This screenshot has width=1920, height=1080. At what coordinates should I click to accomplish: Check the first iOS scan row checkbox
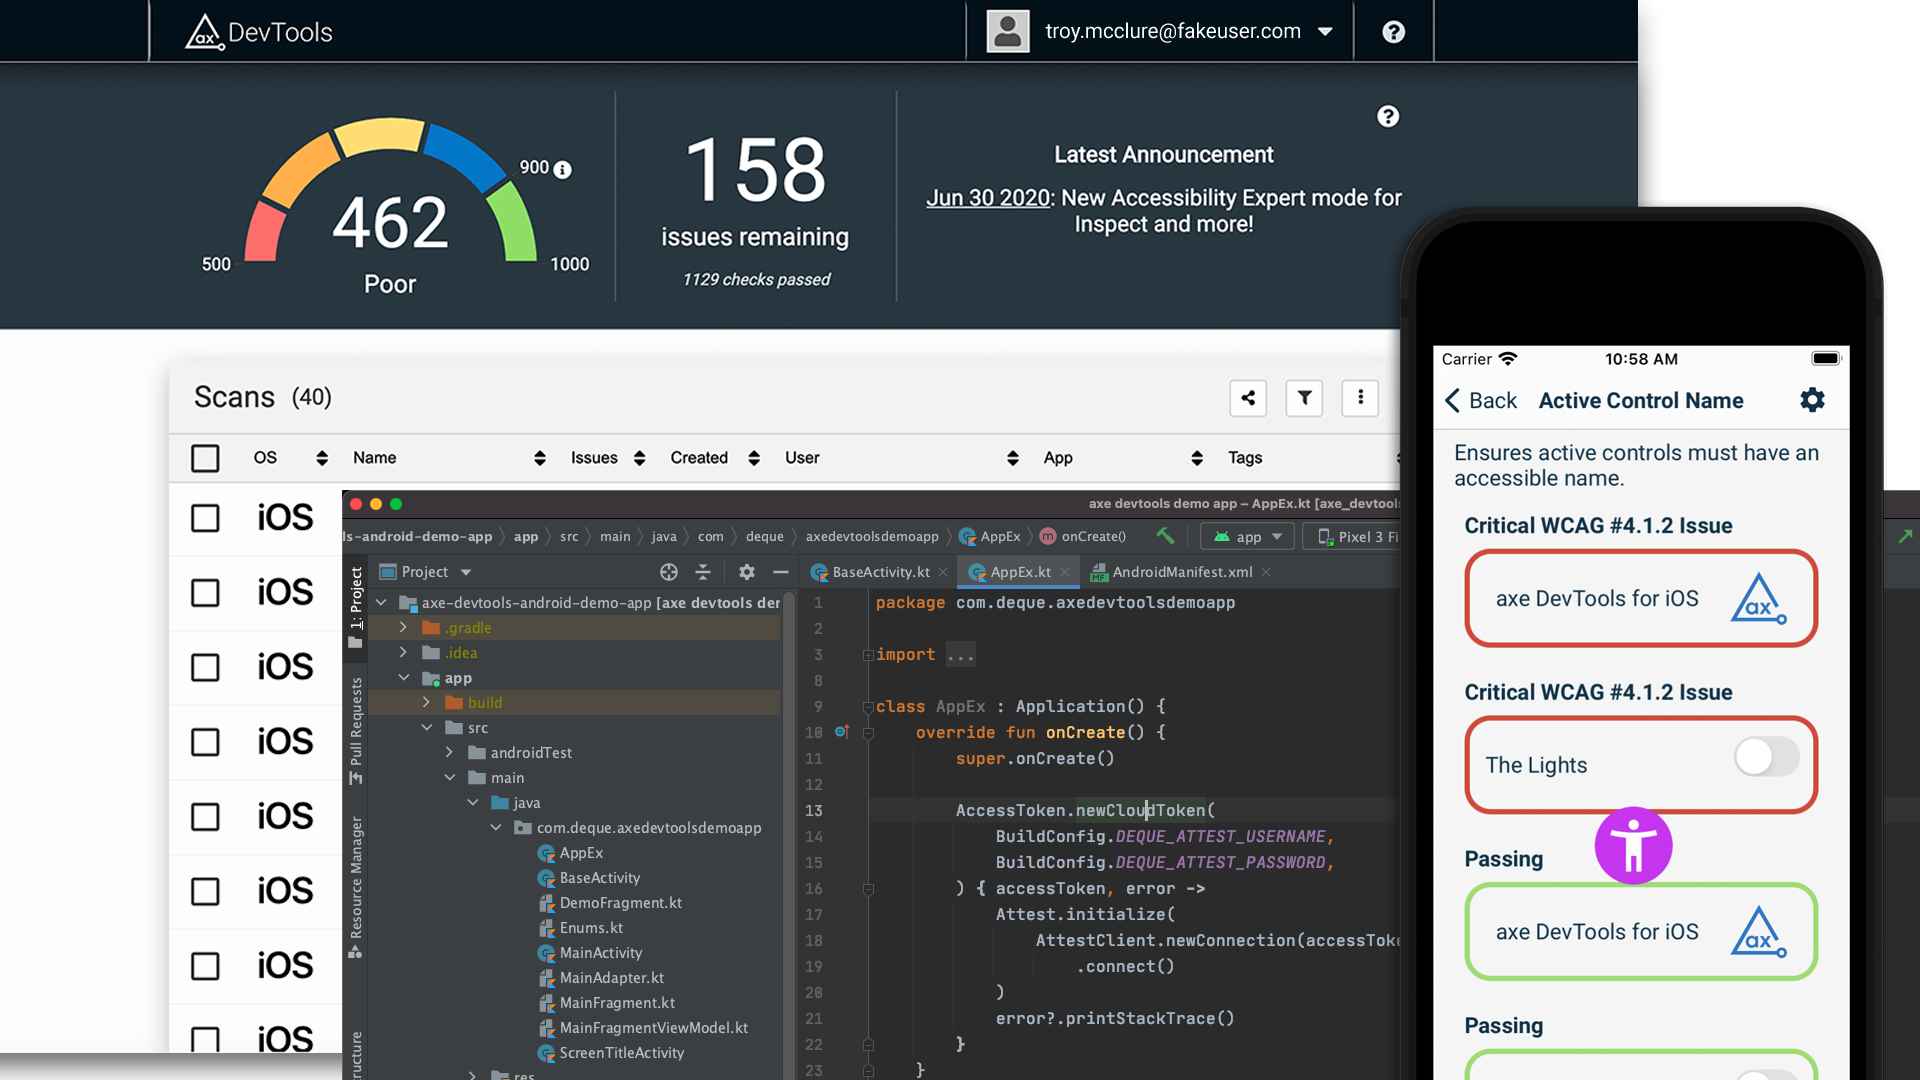(x=204, y=518)
